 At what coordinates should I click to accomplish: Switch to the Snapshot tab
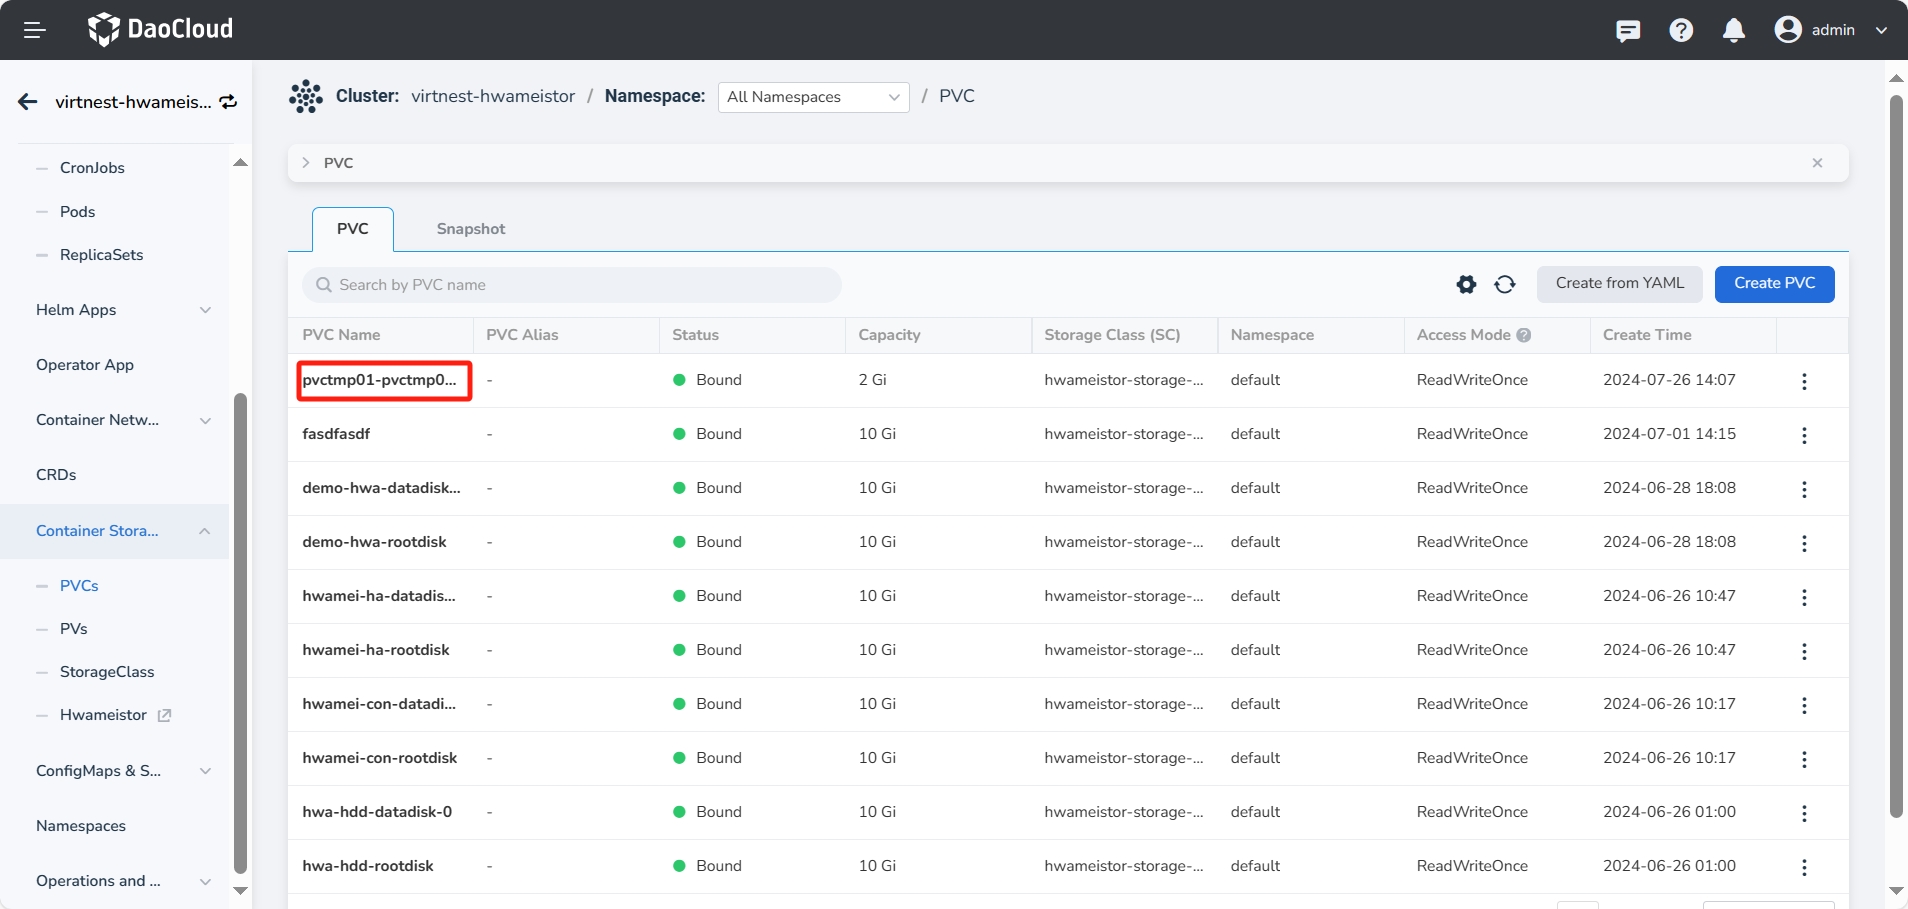[x=470, y=229]
